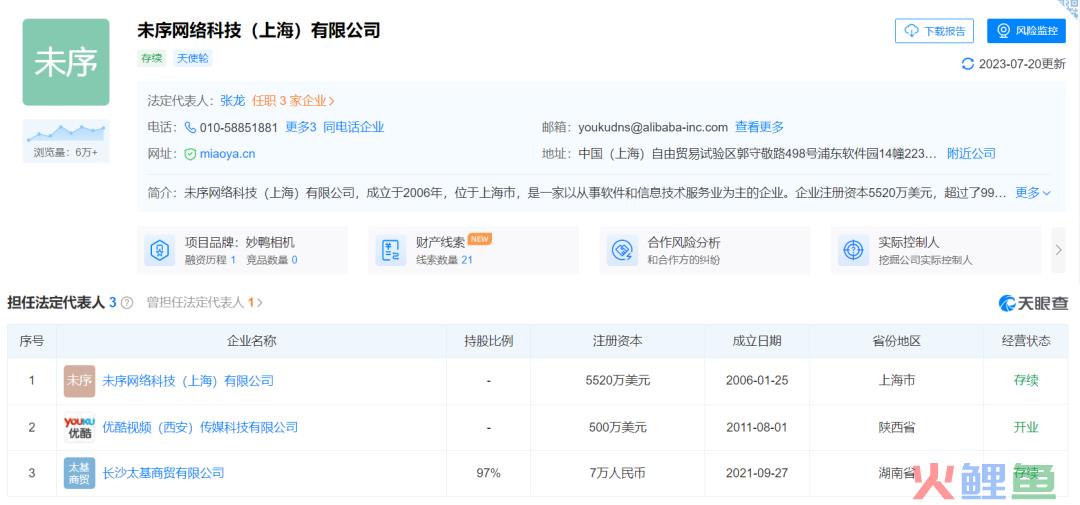Open the 财产线索 card title
1080x505 pixels.
pos(440,243)
